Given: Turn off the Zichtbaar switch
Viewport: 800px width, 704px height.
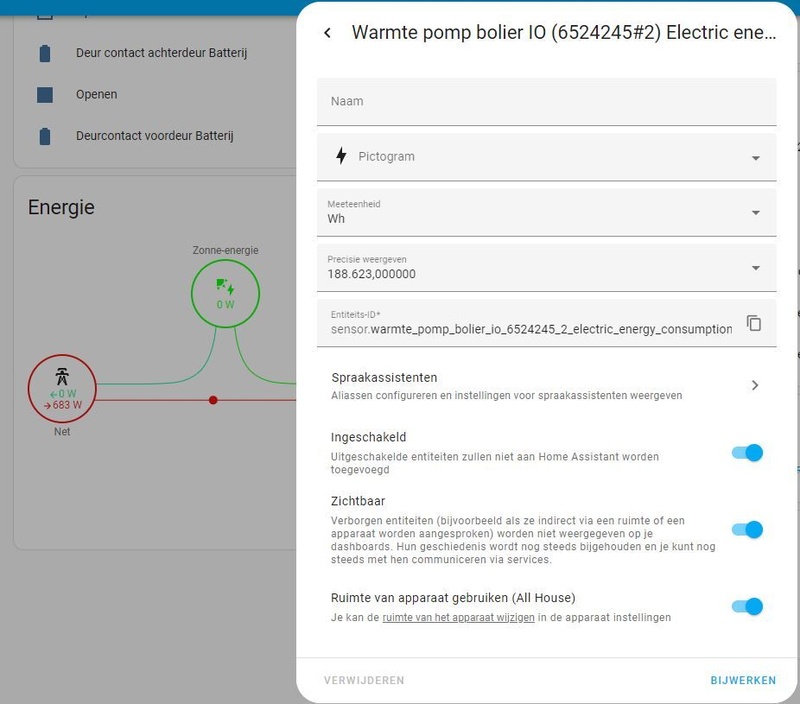Looking at the screenshot, I should [x=747, y=530].
